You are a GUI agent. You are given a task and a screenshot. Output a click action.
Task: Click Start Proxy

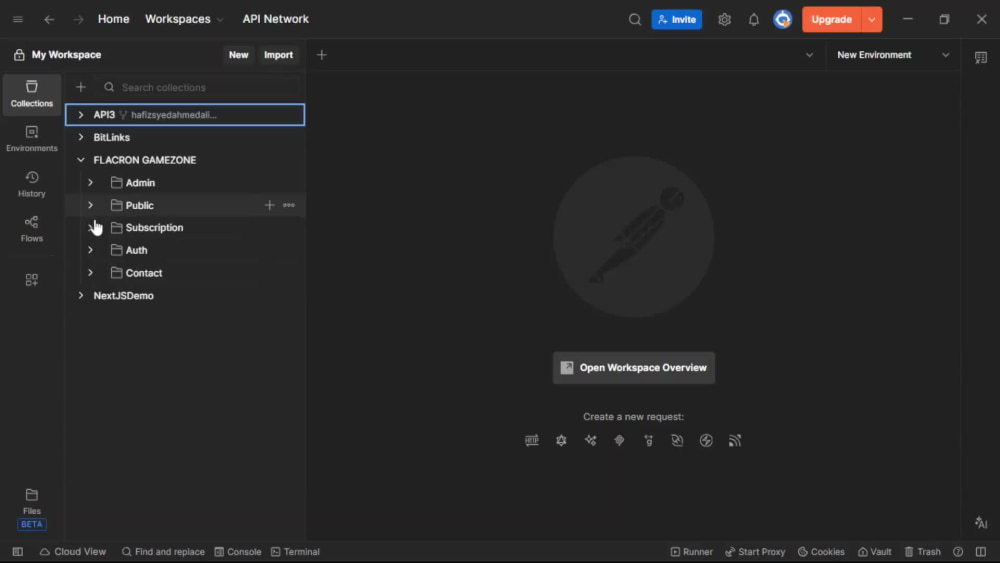pyautogui.click(x=755, y=552)
